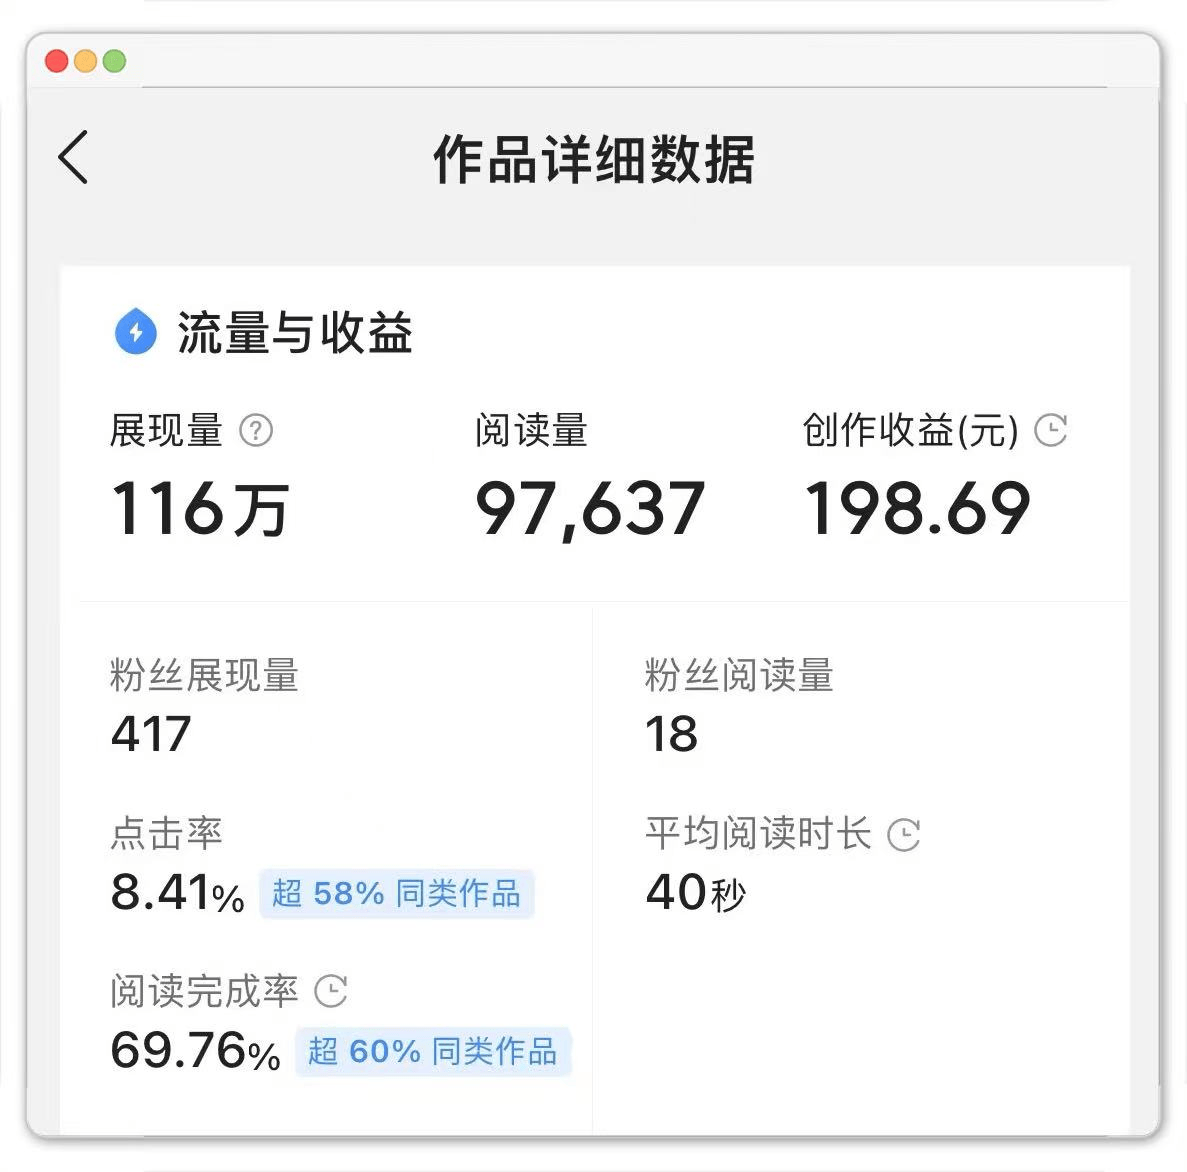Close the window with red button
This screenshot has width=1187, height=1172.
[x=57, y=61]
